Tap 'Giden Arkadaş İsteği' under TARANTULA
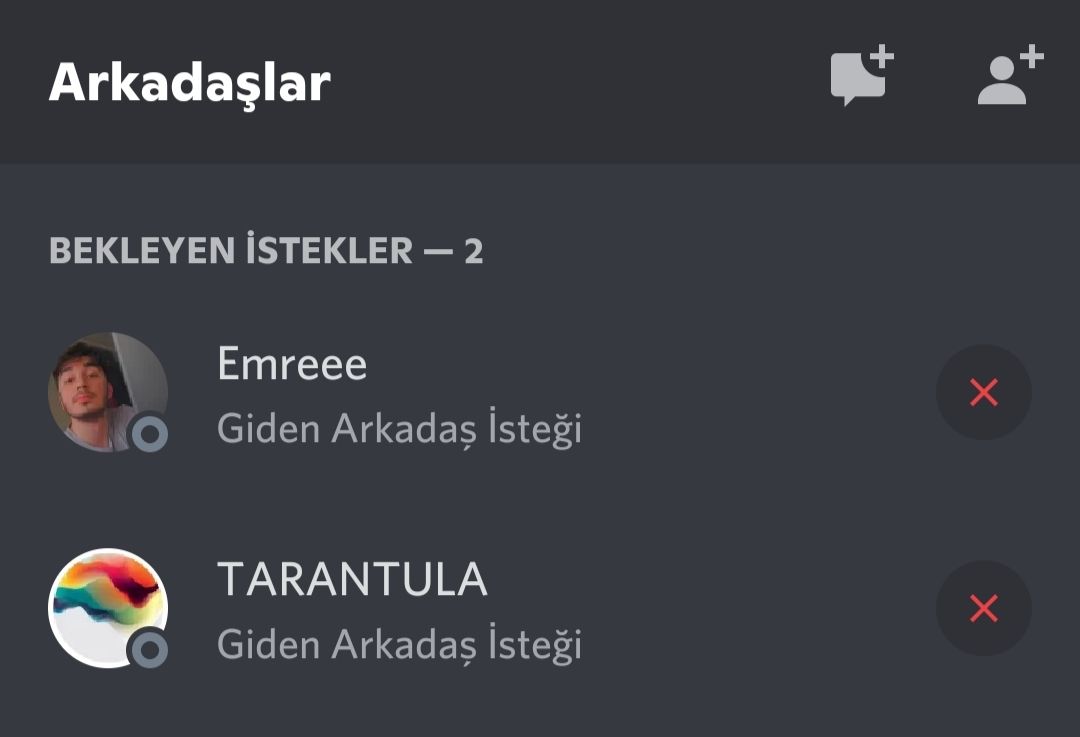The height and width of the screenshot is (737, 1080). tap(399, 645)
